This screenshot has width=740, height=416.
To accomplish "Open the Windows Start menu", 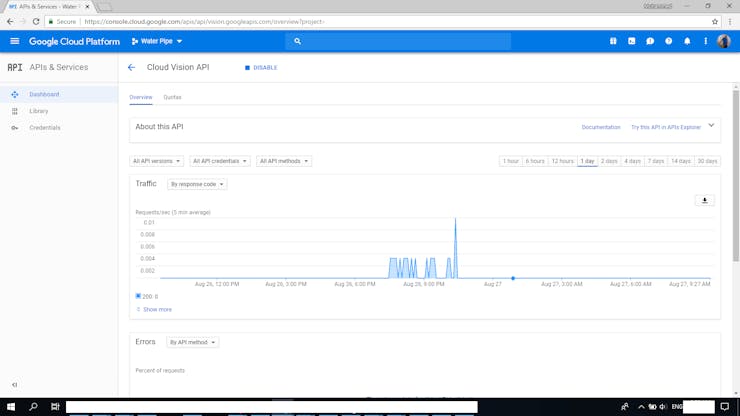I will click(x=11, y=407).
